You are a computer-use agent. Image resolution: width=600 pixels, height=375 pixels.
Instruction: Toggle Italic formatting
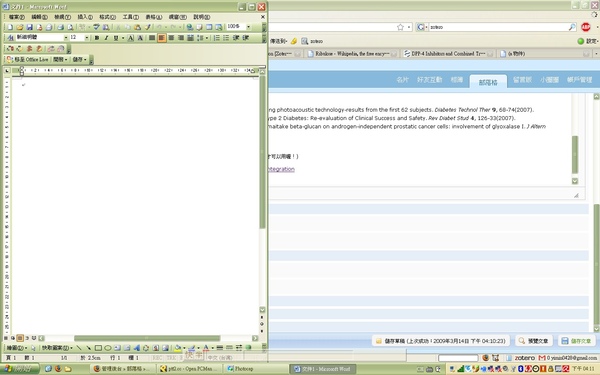pyautogui.click(x=106, y=38)
